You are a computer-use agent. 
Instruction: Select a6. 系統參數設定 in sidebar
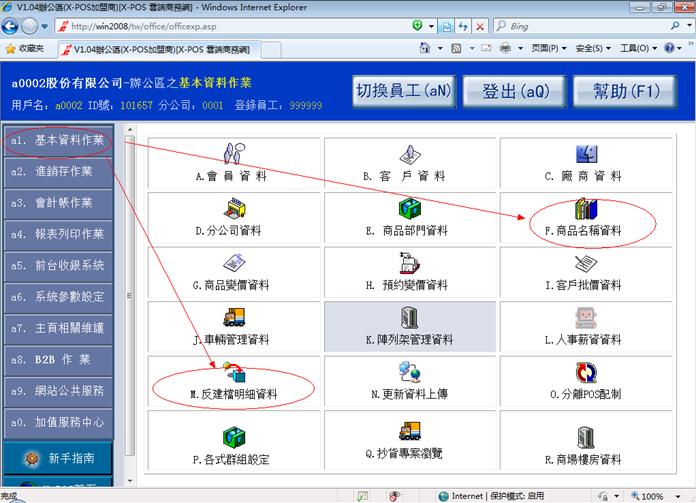coord(60,297)
